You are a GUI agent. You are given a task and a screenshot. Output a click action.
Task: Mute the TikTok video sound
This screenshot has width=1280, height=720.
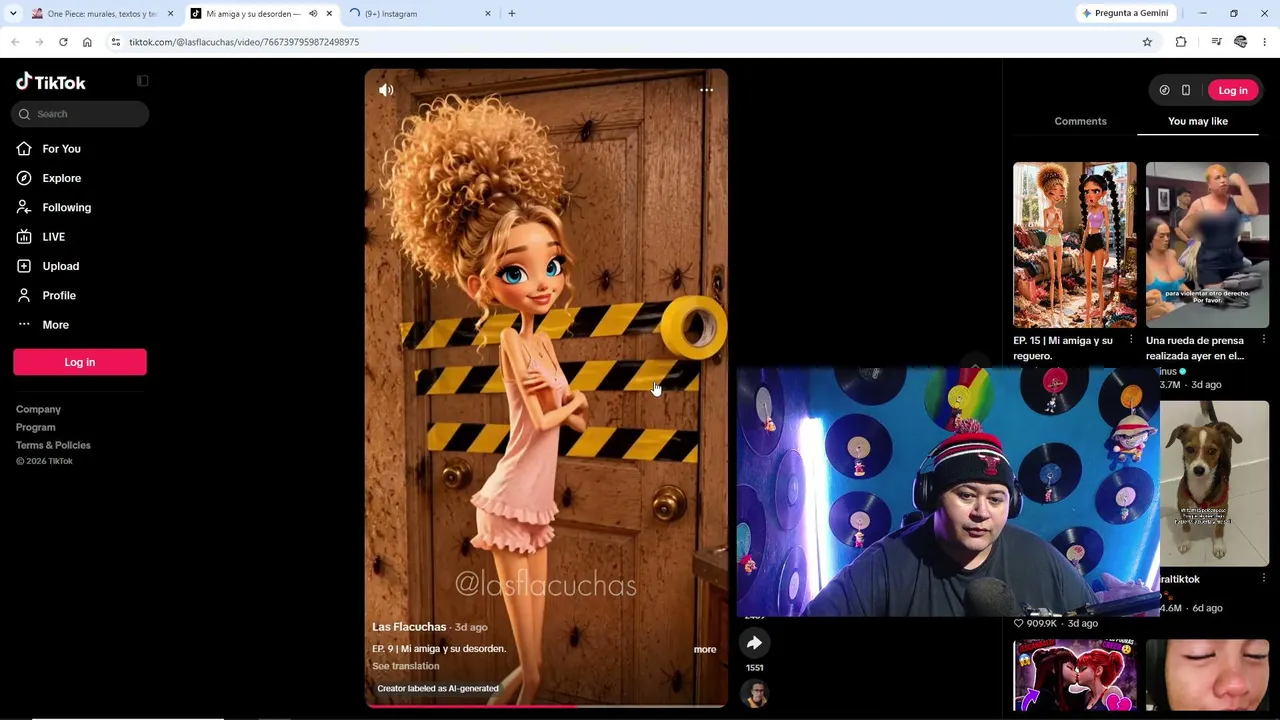(x=386, y=90)
